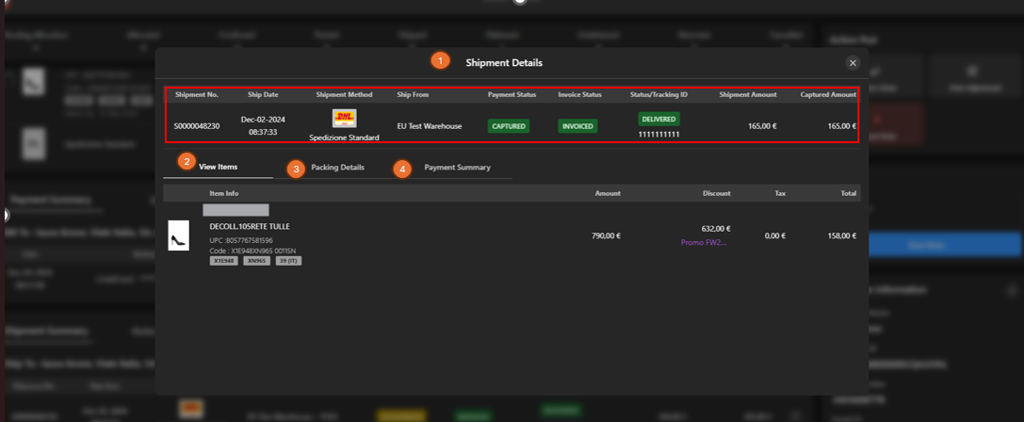This screenshot has height=422, width=1024.
Task: Click the Shipment No. column header
Action: (x=197, y=95)
